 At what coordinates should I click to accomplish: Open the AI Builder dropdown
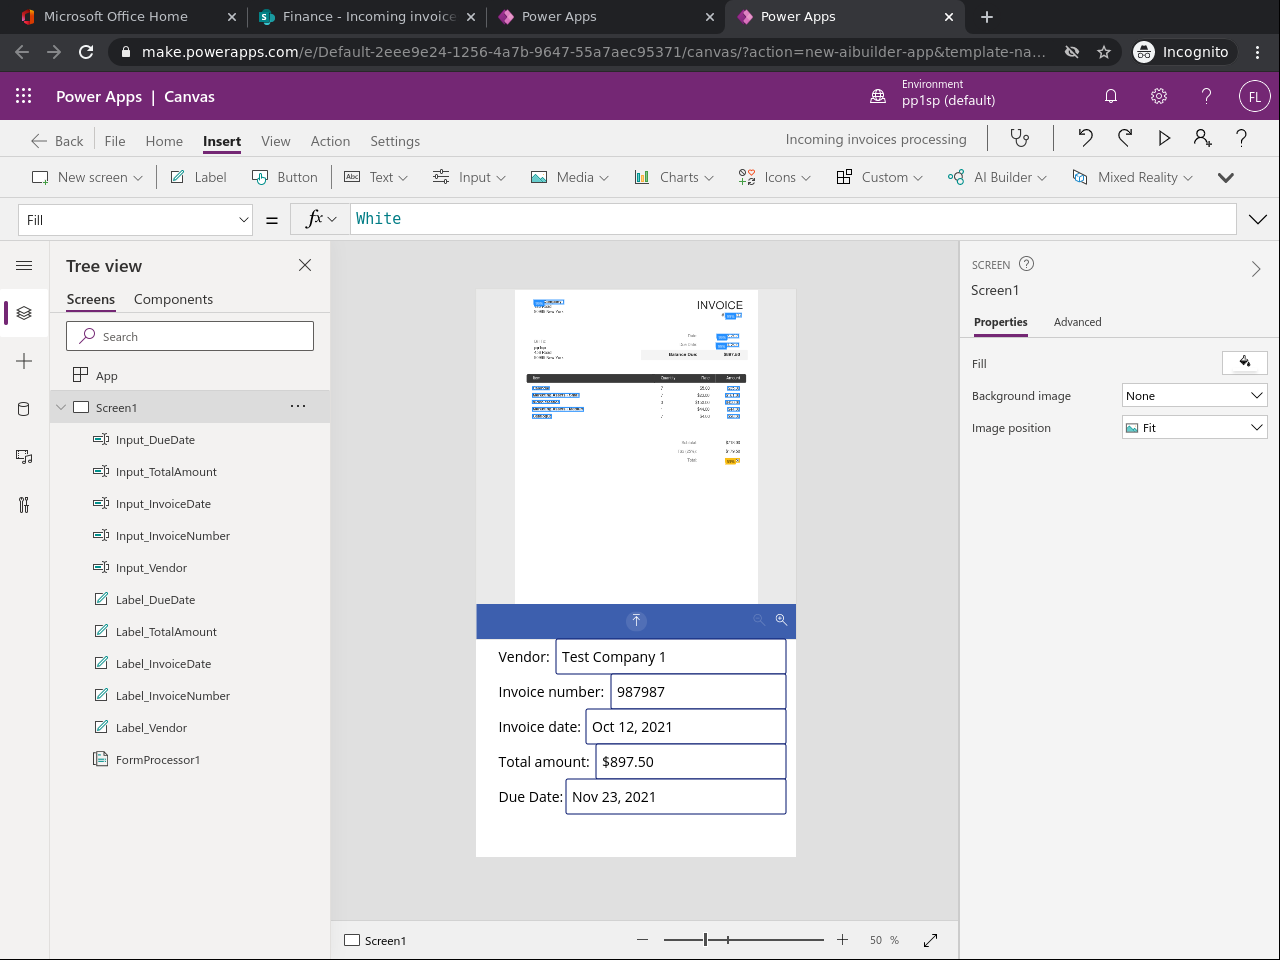pyautogui.click(x=997, y=177)
